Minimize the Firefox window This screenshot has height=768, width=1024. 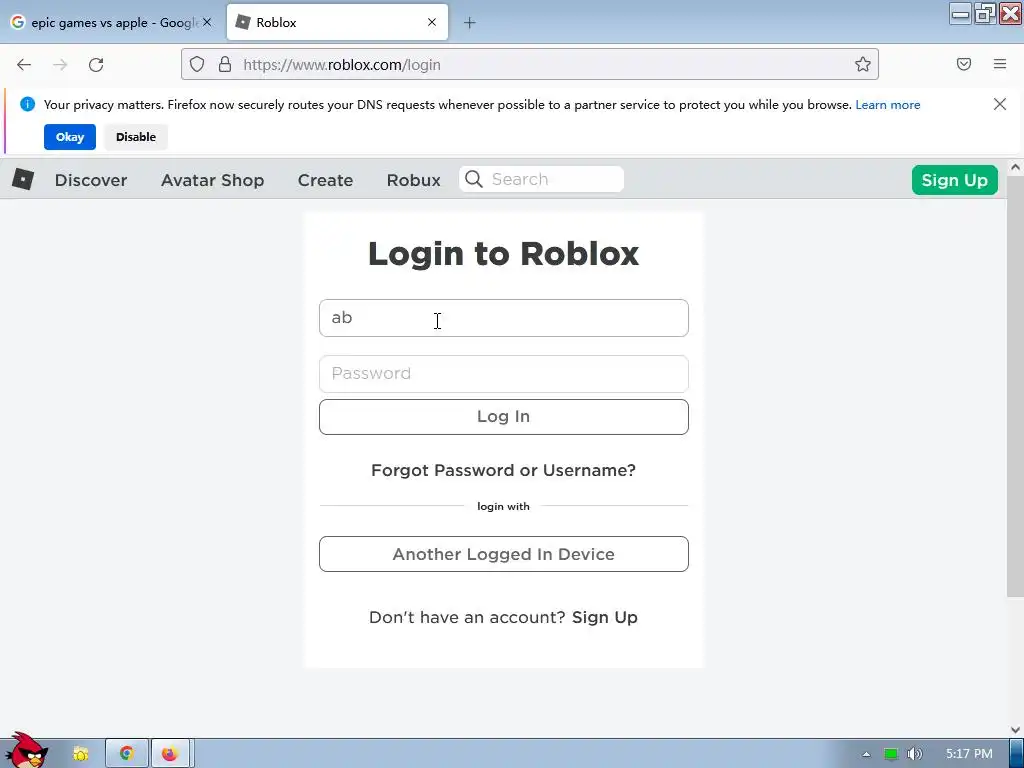[960, 14]
